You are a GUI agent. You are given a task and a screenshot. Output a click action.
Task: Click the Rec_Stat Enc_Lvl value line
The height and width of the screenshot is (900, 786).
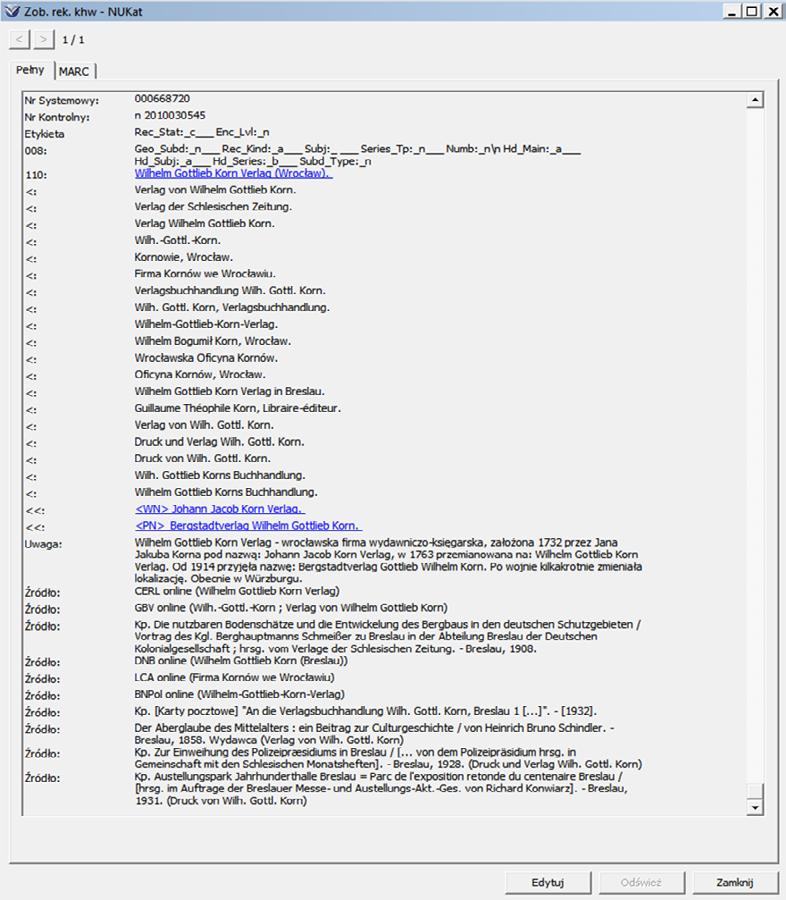202,132
